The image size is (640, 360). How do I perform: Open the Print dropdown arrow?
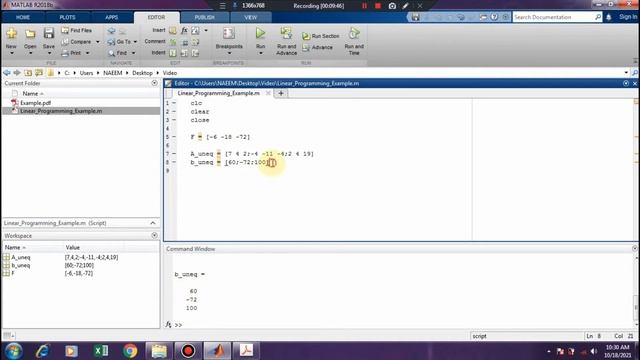(x=87, y=53)
